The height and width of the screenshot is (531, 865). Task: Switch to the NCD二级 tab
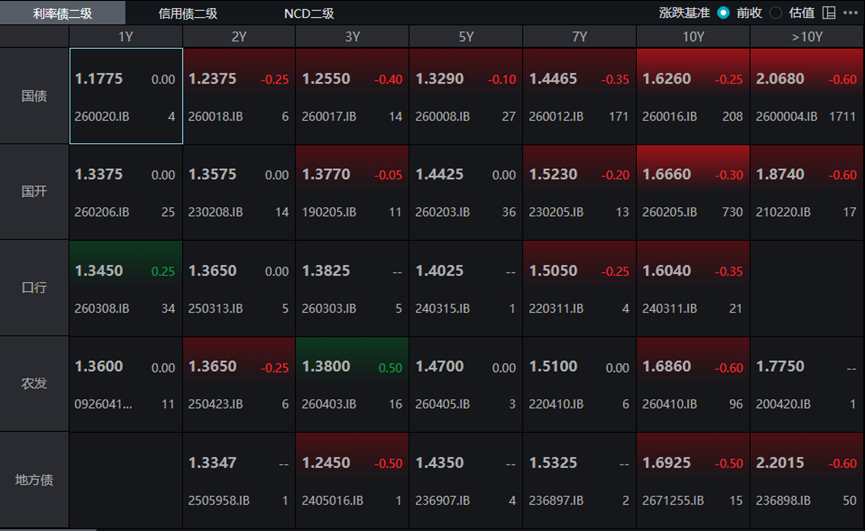[309, 13]
